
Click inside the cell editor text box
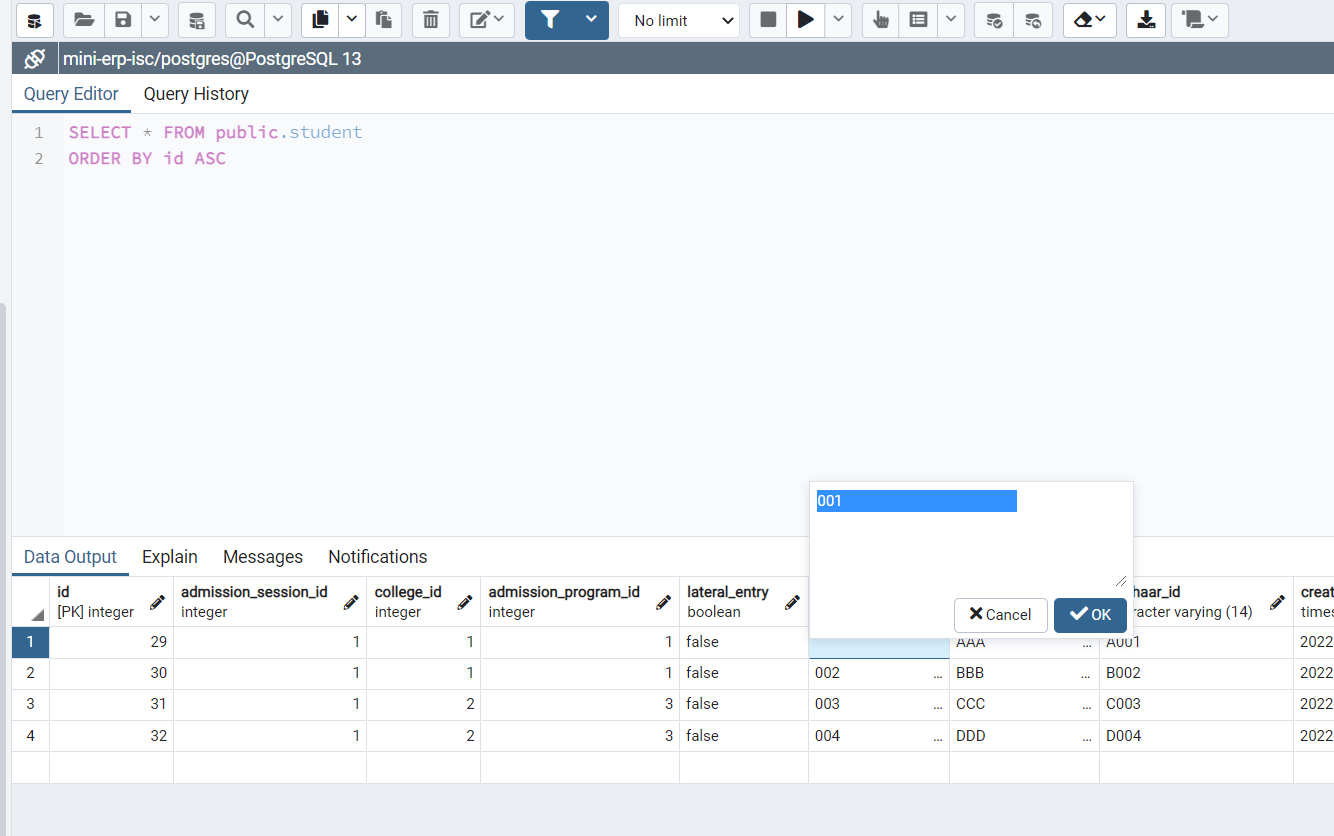point(915,500)
